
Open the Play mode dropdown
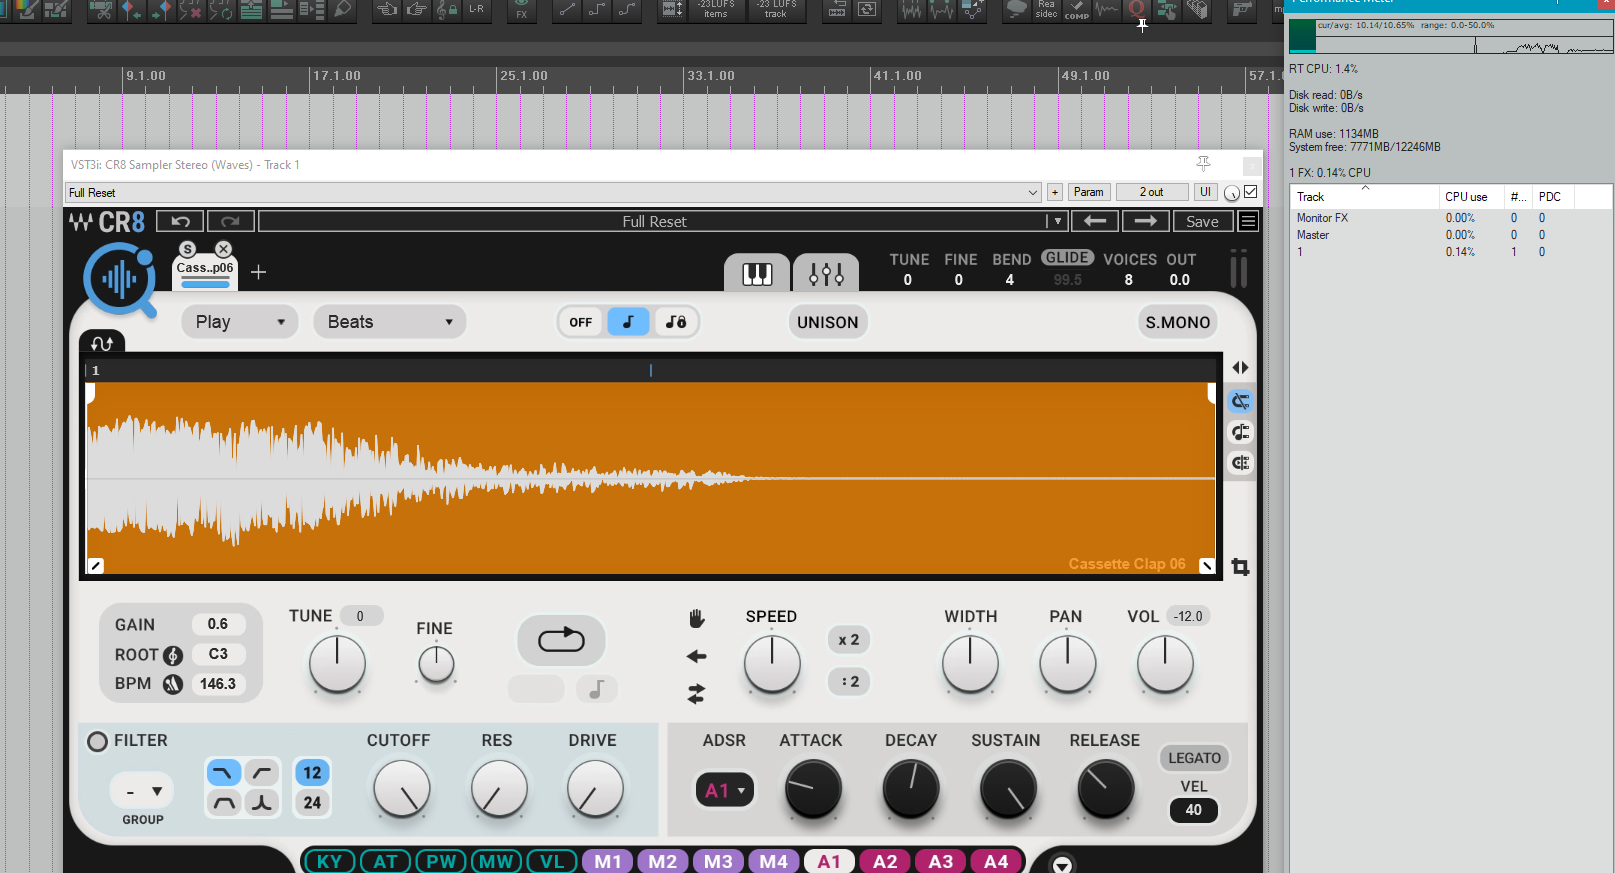click(240, 322)
